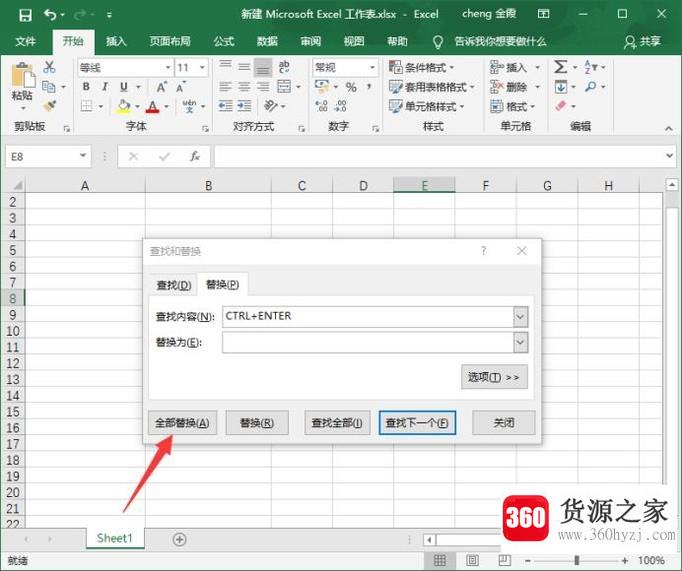Click the text Orientation icon
The height and width of the screenshot is (571, 682).
270,106
